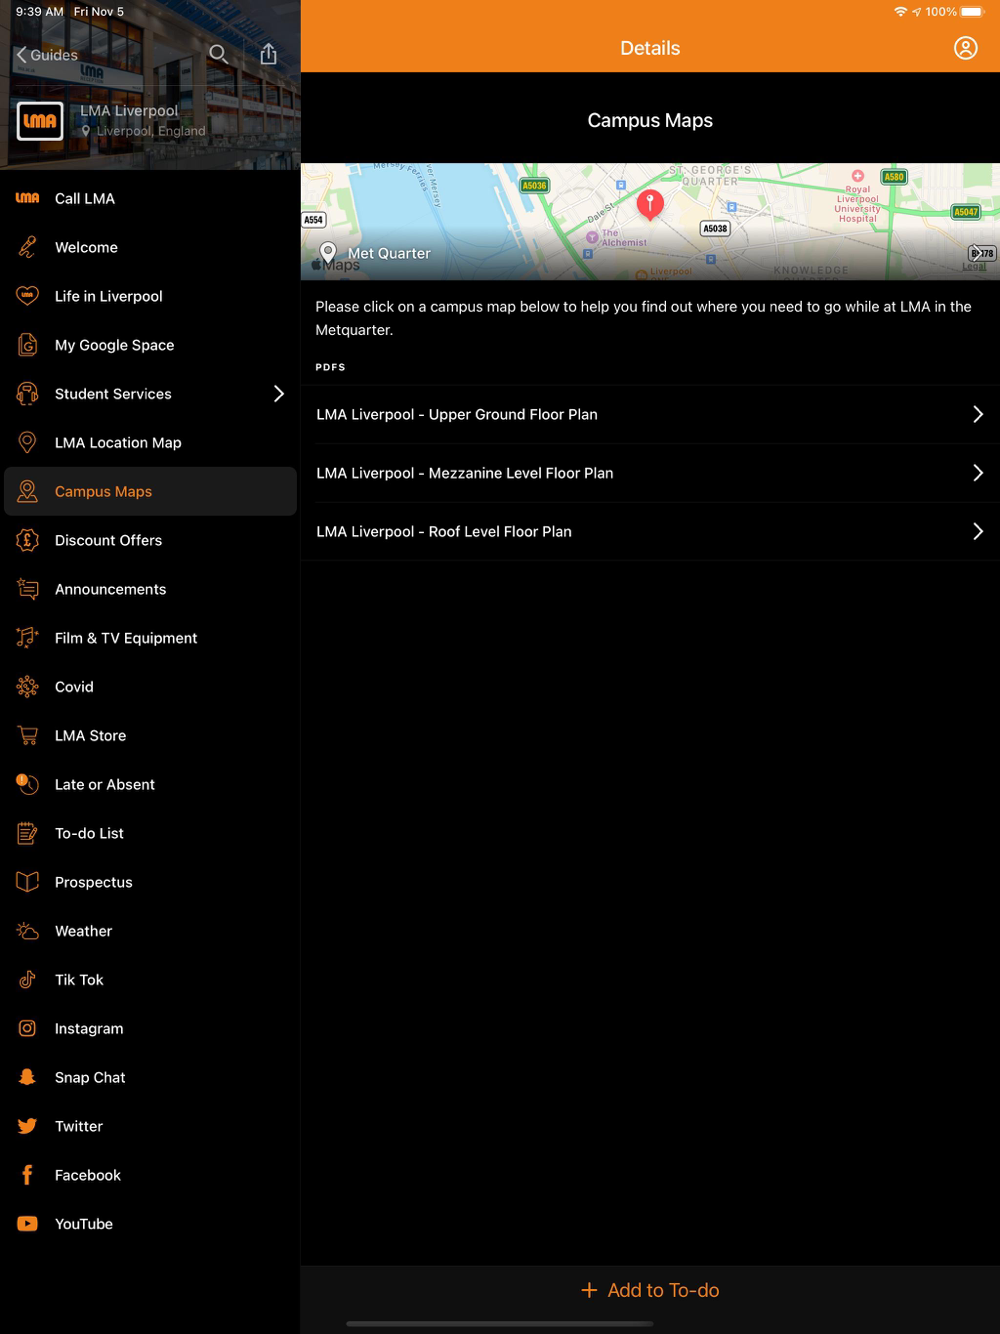
Task: Tap chevron on Upper Ground Floor Plan row
Action: click(x=978, y=414)
